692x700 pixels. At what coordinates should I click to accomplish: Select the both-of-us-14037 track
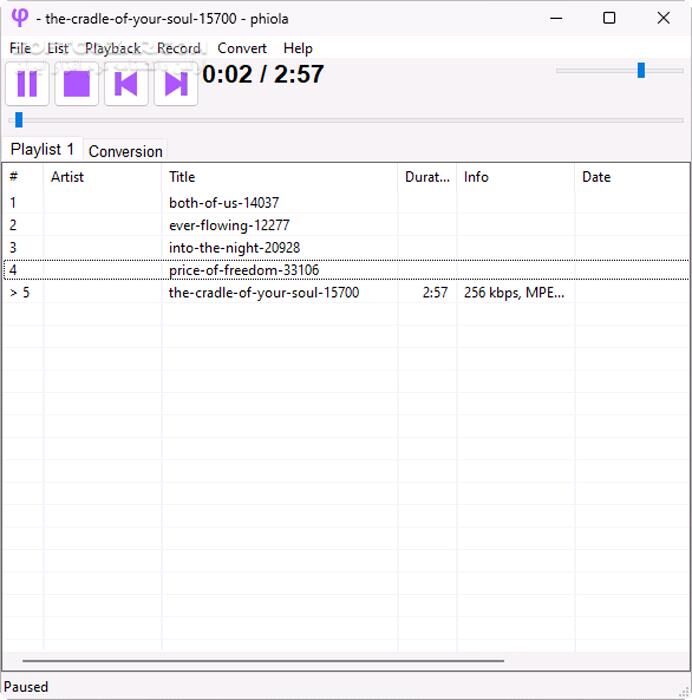pyautogui.click(x=224, y=203)
